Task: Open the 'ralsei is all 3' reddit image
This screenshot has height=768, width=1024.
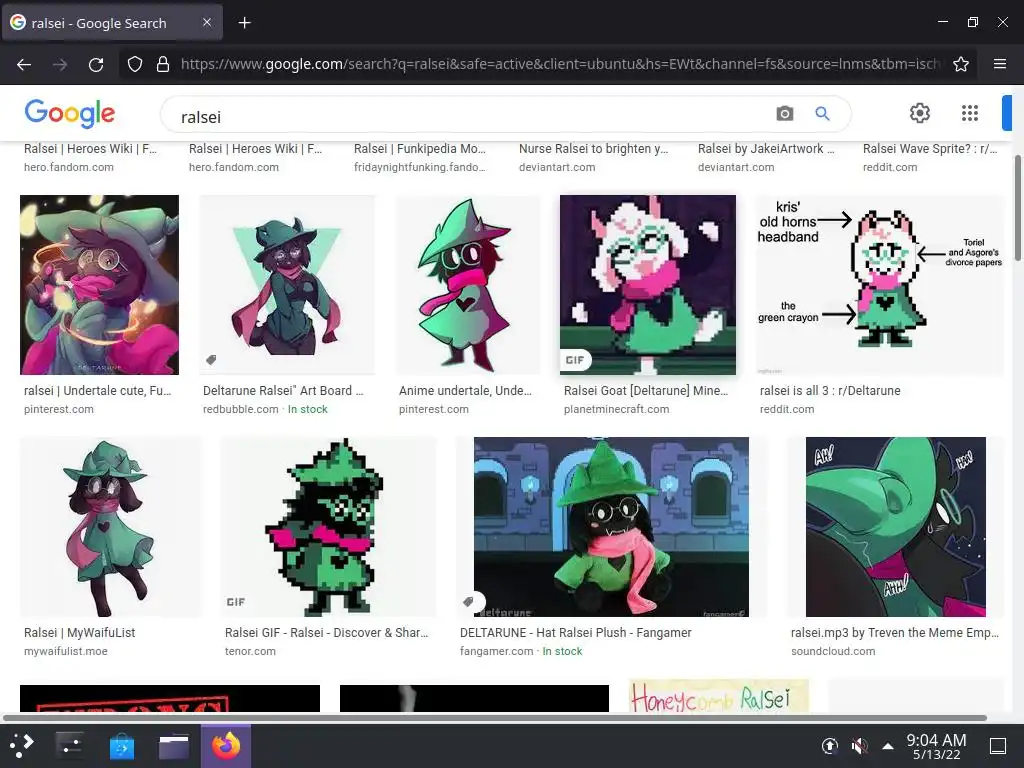Action: pos(880,285)
